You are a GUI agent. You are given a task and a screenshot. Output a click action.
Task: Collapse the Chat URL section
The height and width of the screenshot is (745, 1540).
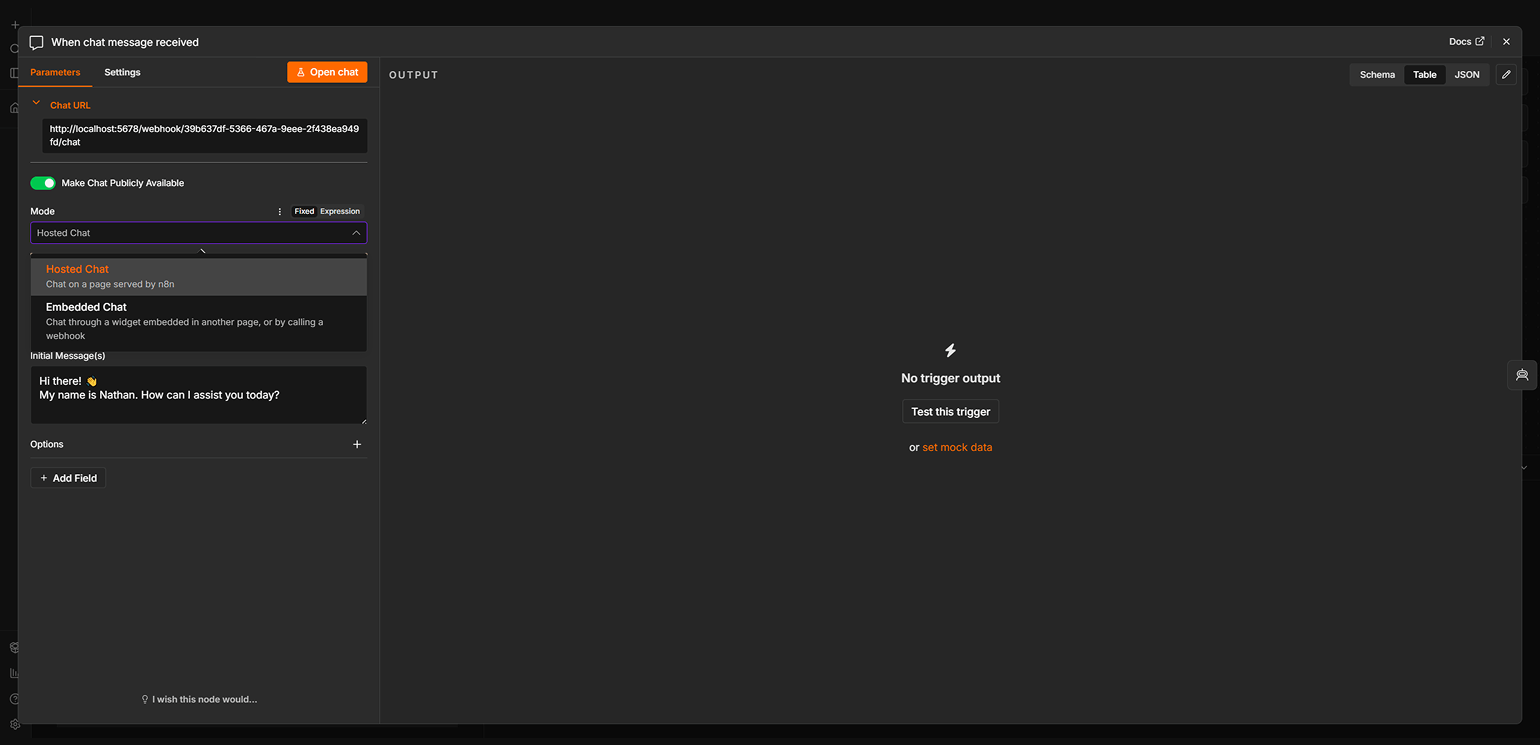click(37, 103)
